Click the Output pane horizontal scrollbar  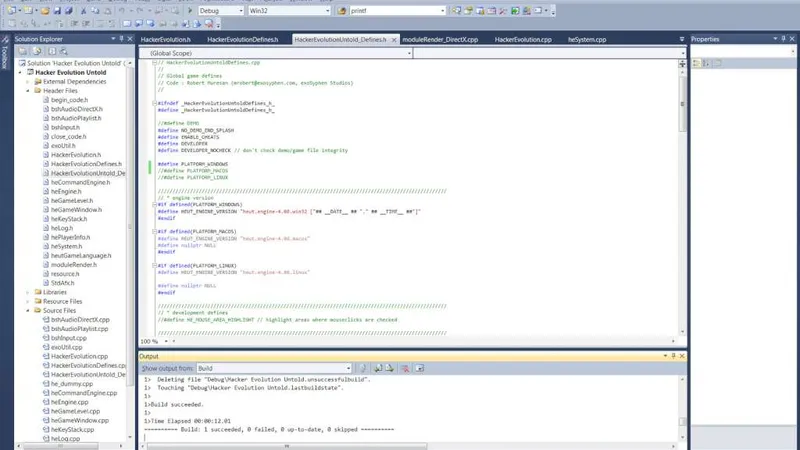click(286, 446)
